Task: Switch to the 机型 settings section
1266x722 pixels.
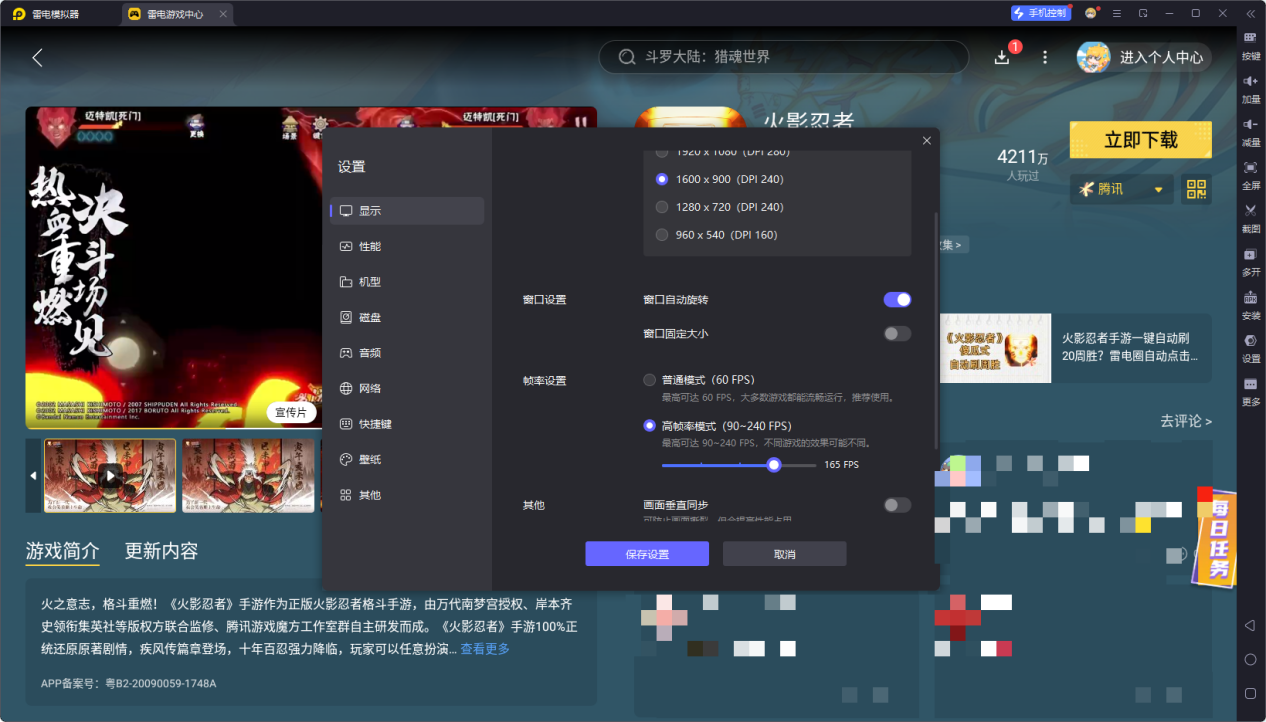Action: [407, 282]
